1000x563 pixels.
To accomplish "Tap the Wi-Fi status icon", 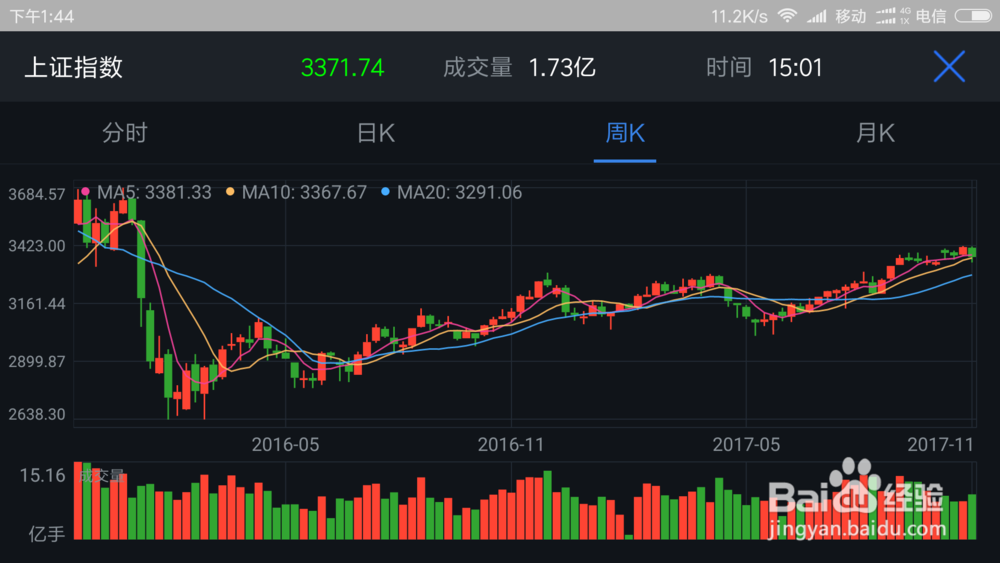I will tap(788, 15).
